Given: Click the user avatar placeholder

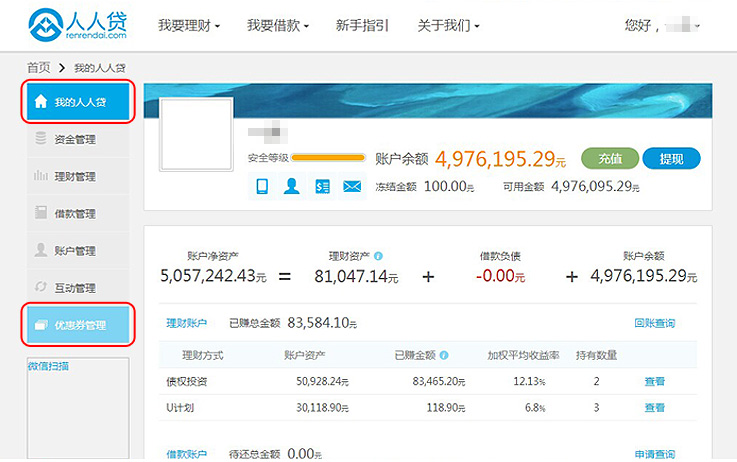Looking at the screenshot, I should pyautogui.click(x=196, y=134).
